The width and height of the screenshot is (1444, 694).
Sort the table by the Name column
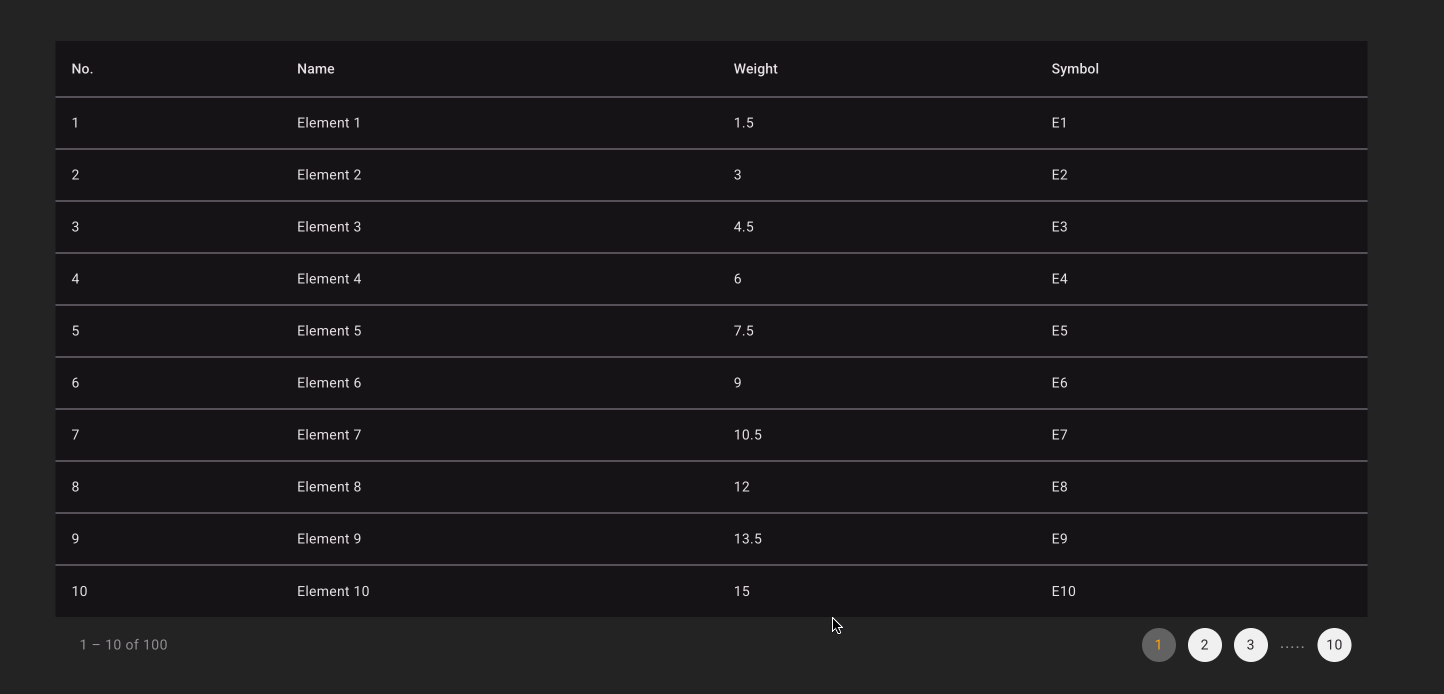[x=315, y=69]
